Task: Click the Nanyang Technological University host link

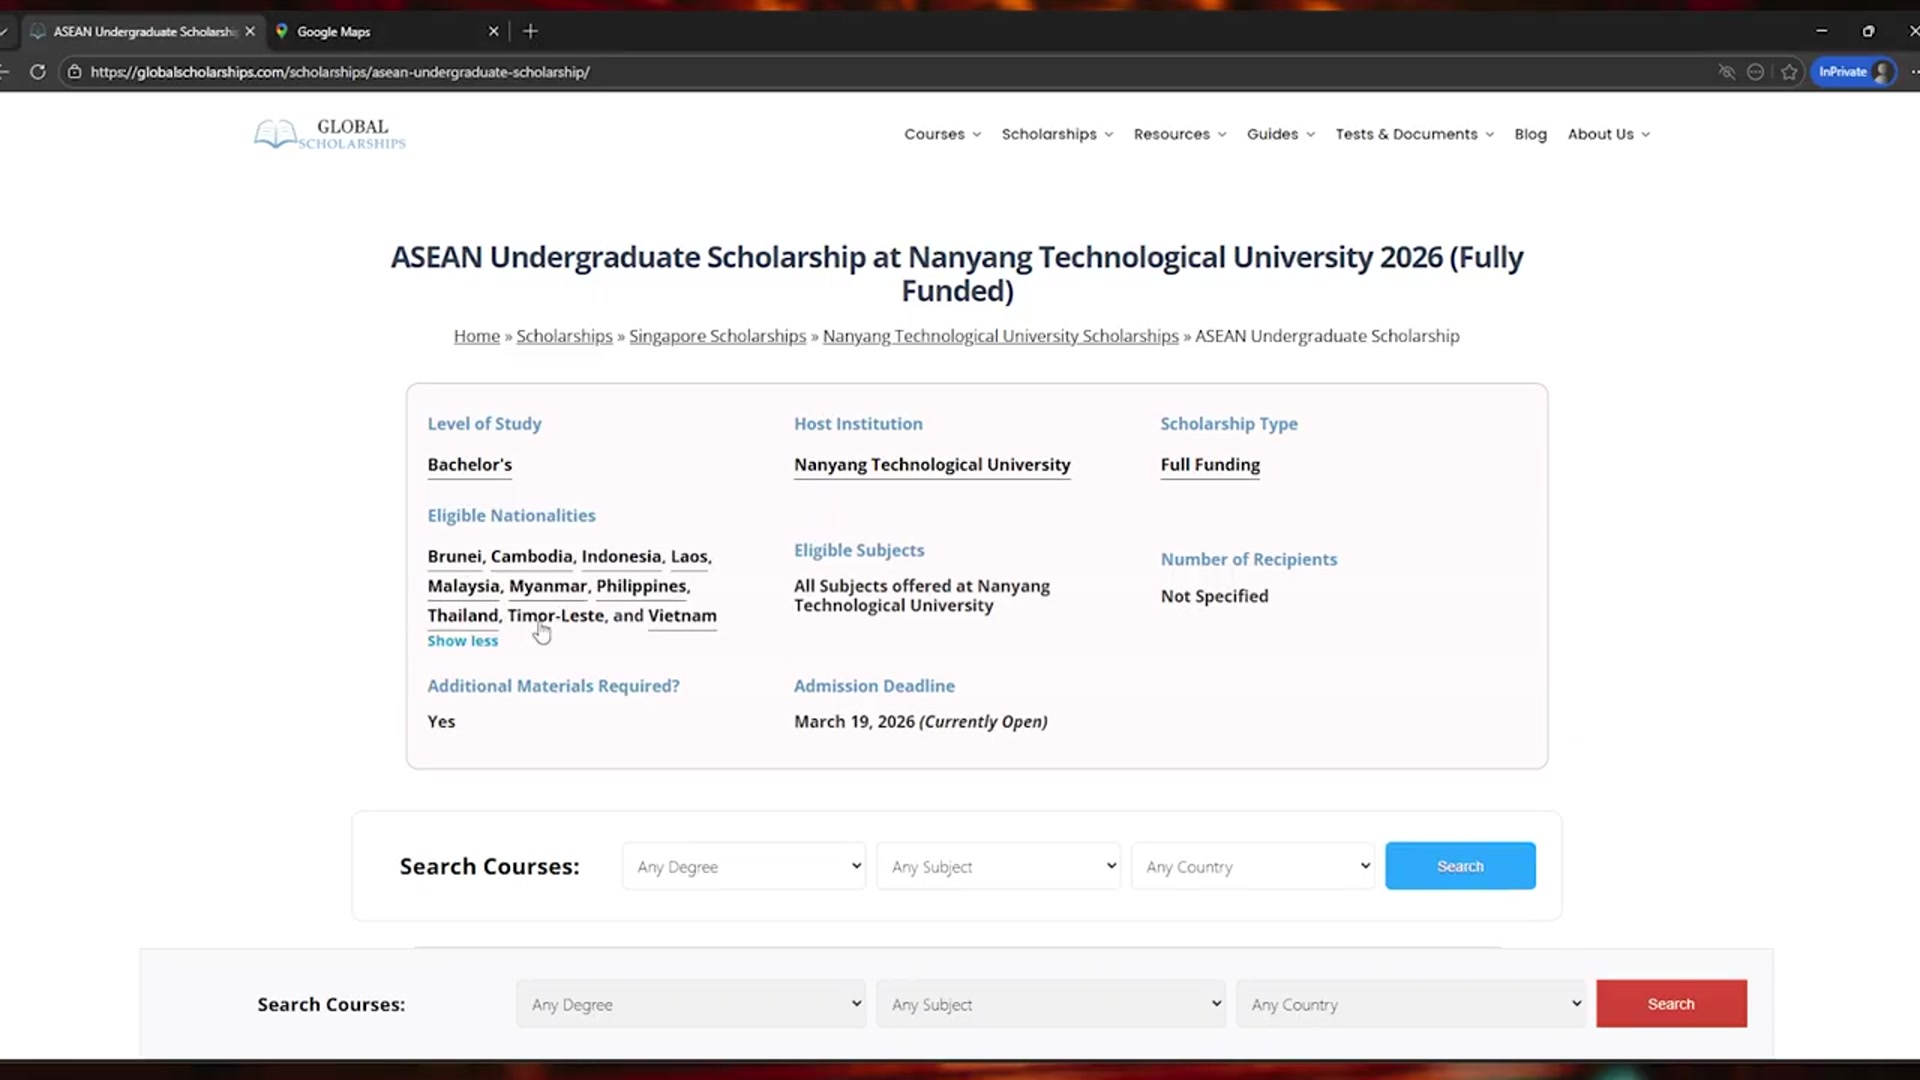Action: (932, 465)
